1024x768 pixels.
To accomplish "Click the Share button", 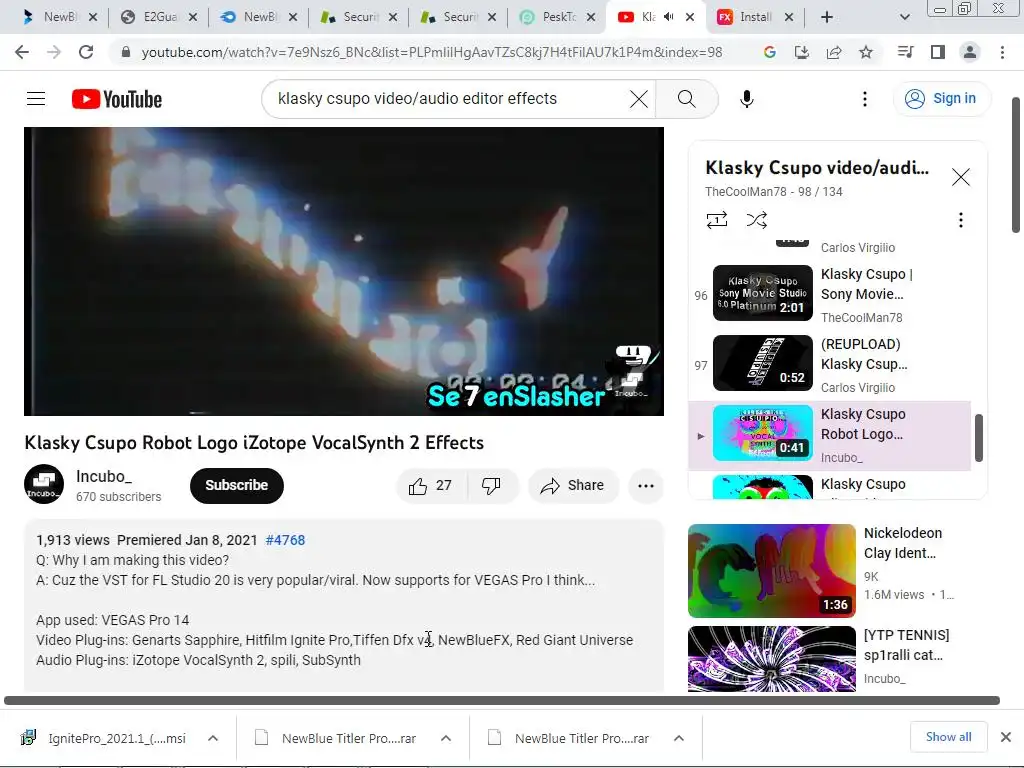I will tap(573, 485).
